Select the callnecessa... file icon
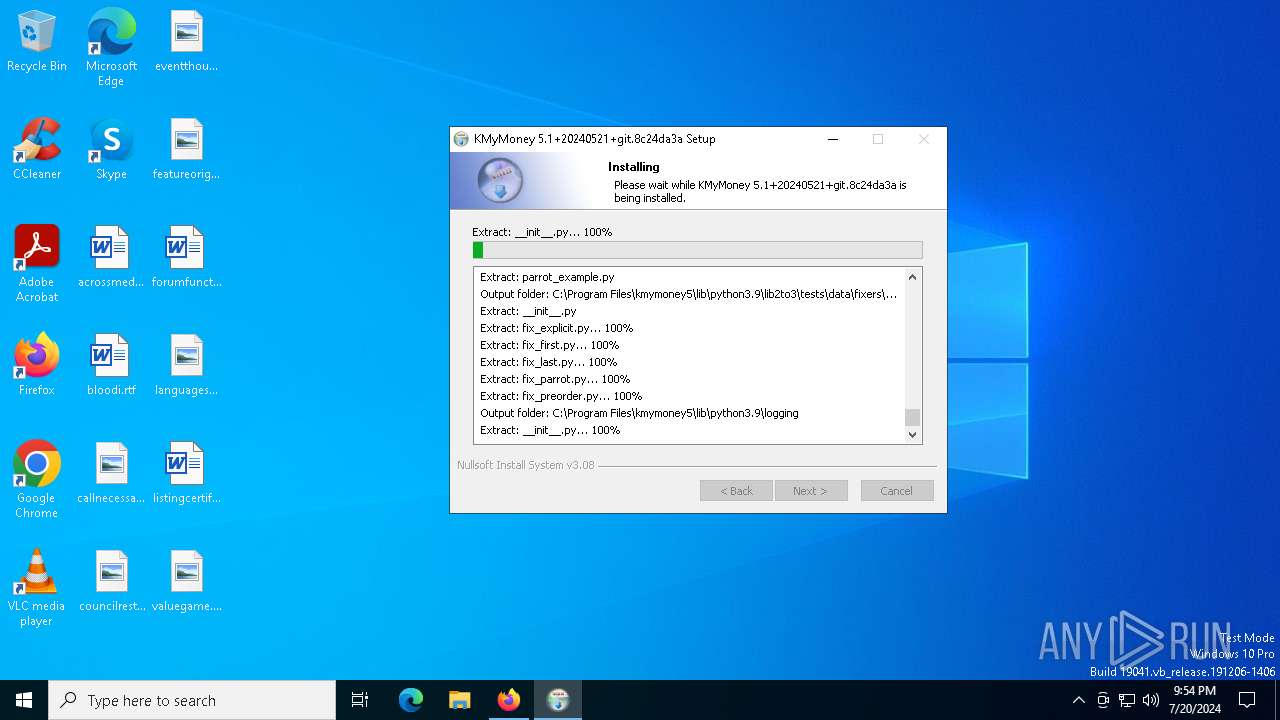 coord(111,474)
